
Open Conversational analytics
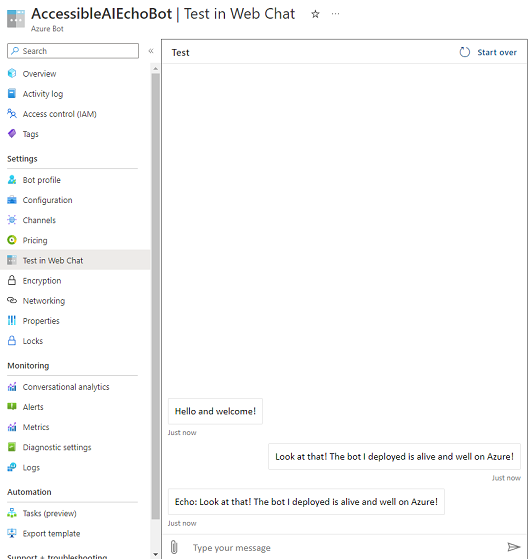click(66, 387)
